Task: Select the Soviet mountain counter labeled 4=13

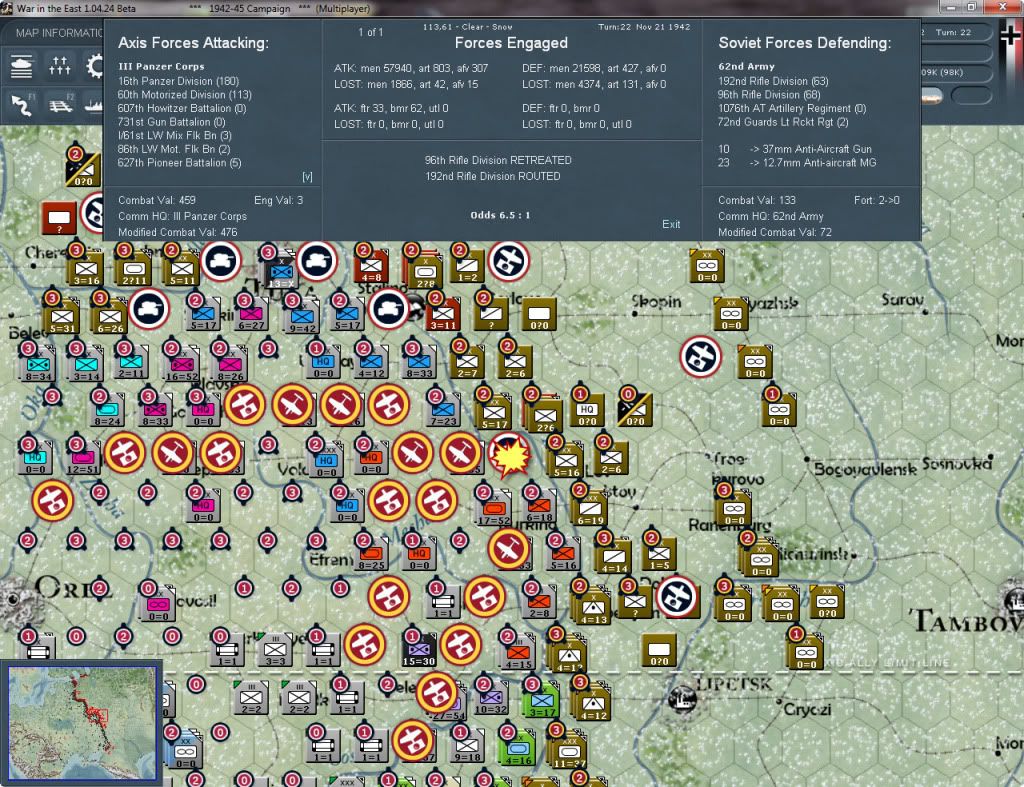Action: click(592, 605)
